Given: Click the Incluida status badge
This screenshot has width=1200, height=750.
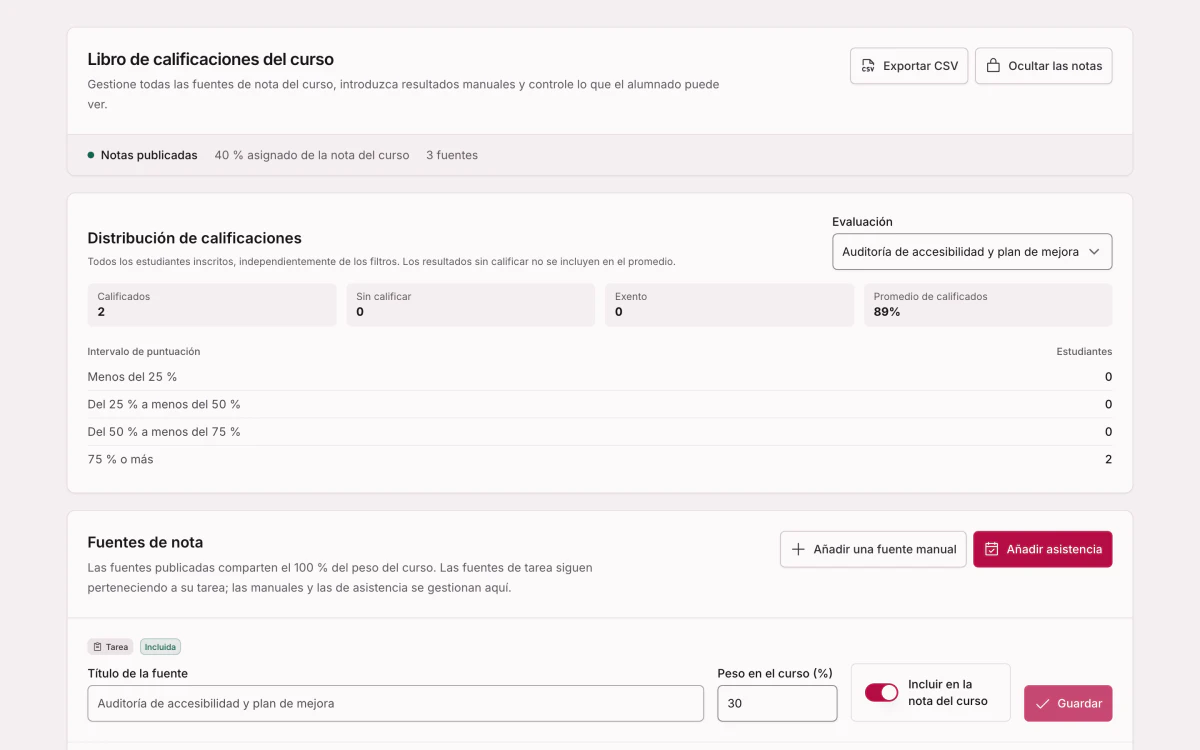Looking at the screenshot, I should (x=160, y=647).
